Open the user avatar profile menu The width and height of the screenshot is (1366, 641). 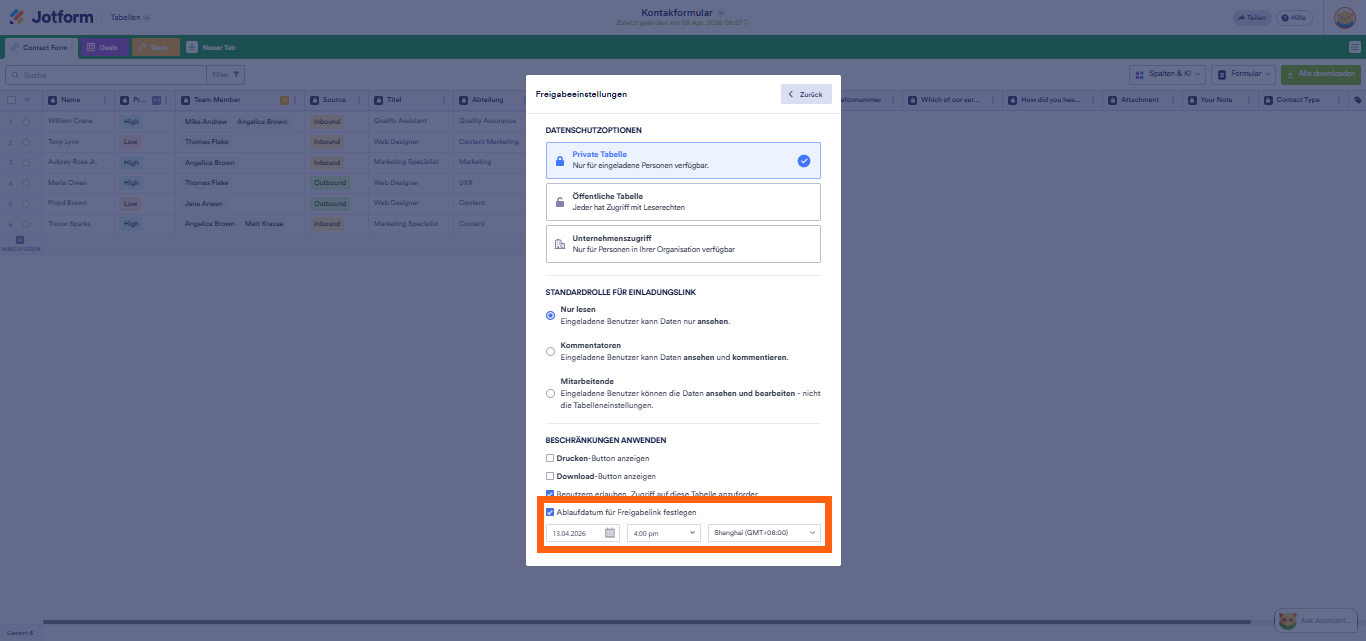(x=1345, y=17)
